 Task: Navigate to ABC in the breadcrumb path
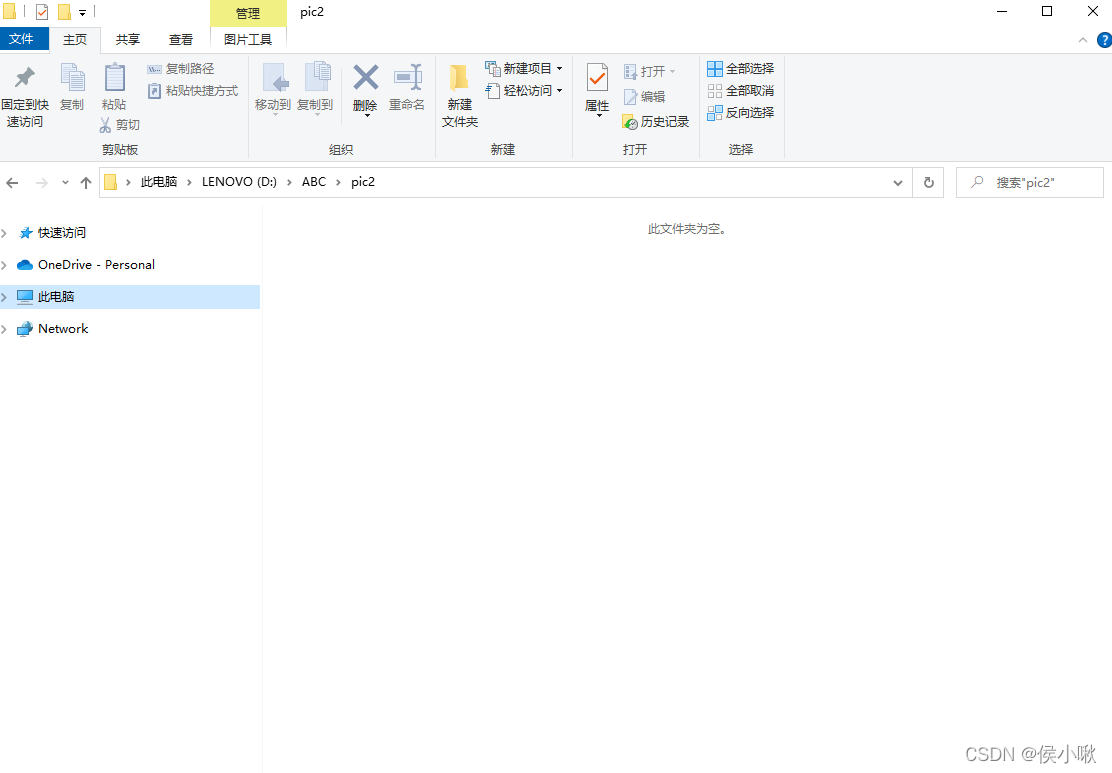[313, 182]
